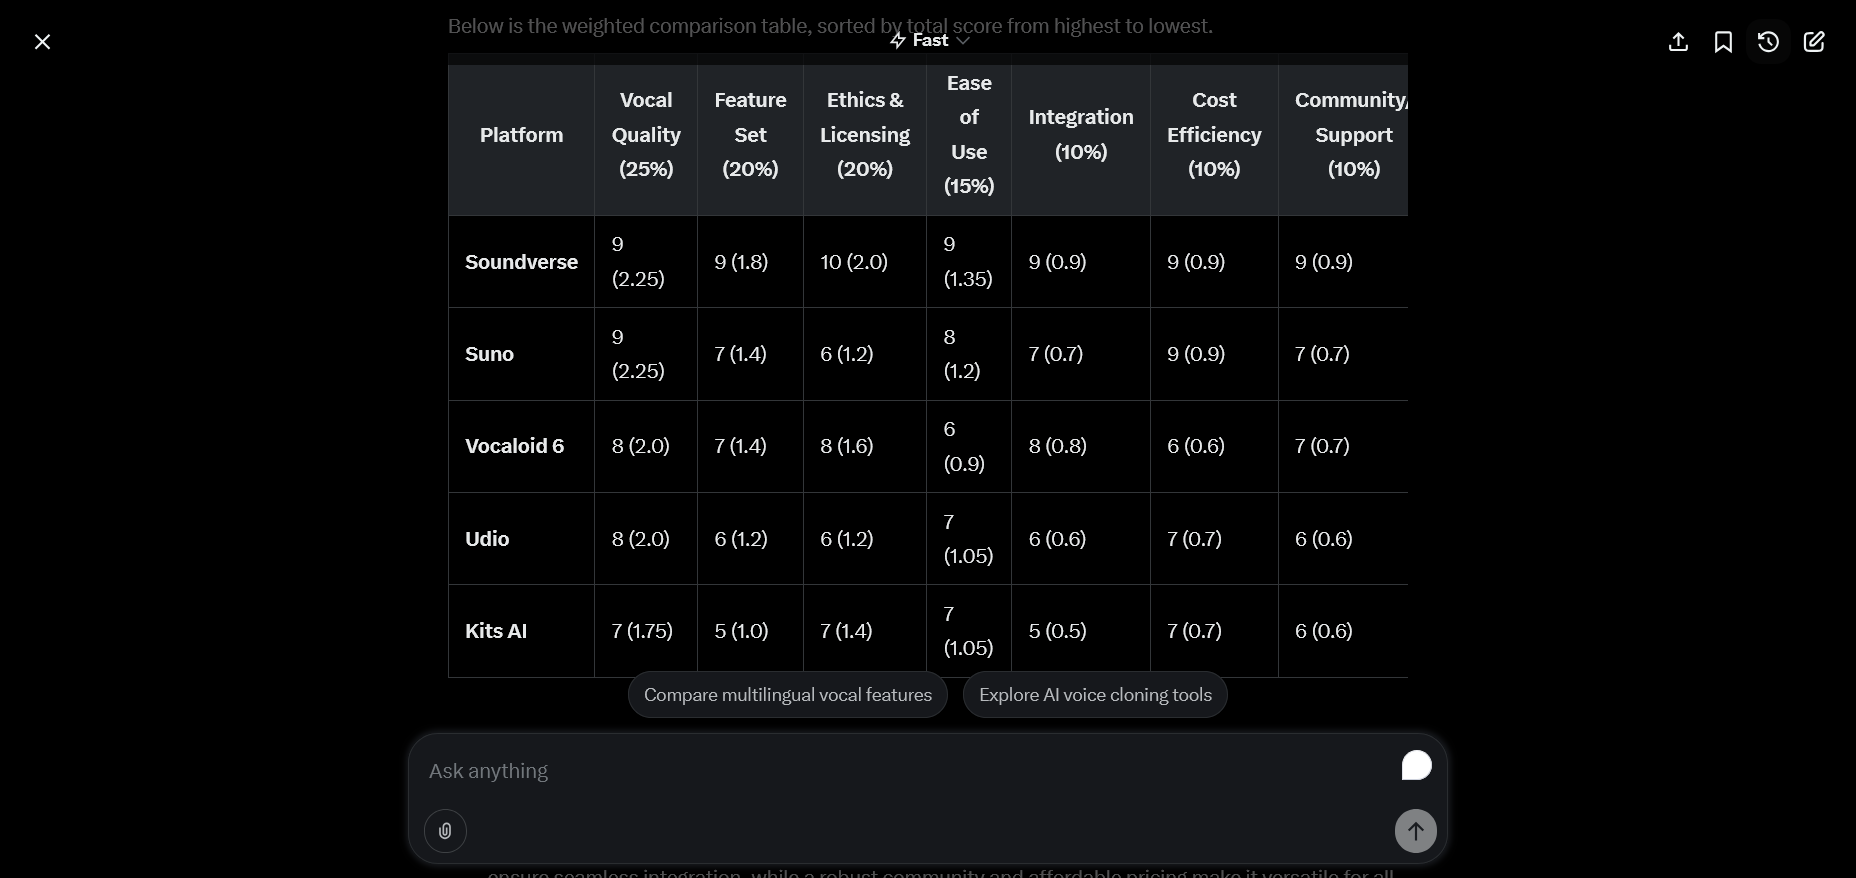Click the paperclip attach icon
Screen dimensions: 1856x878
(x=445, y=831)
